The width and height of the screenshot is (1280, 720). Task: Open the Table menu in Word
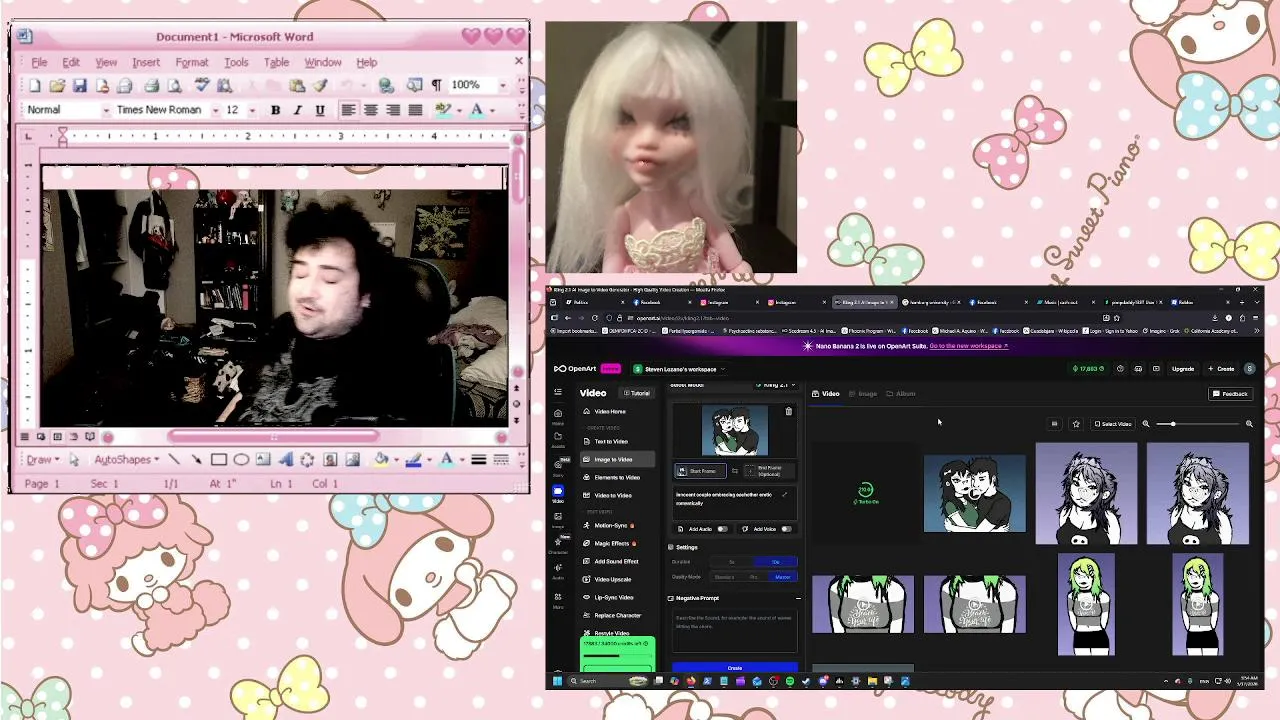(x=276, y=62)
